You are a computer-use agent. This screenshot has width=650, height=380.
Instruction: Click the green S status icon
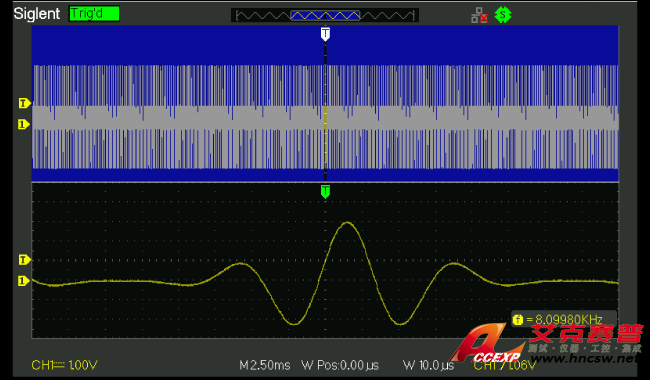pyautogui.click(x=503, y=15)
